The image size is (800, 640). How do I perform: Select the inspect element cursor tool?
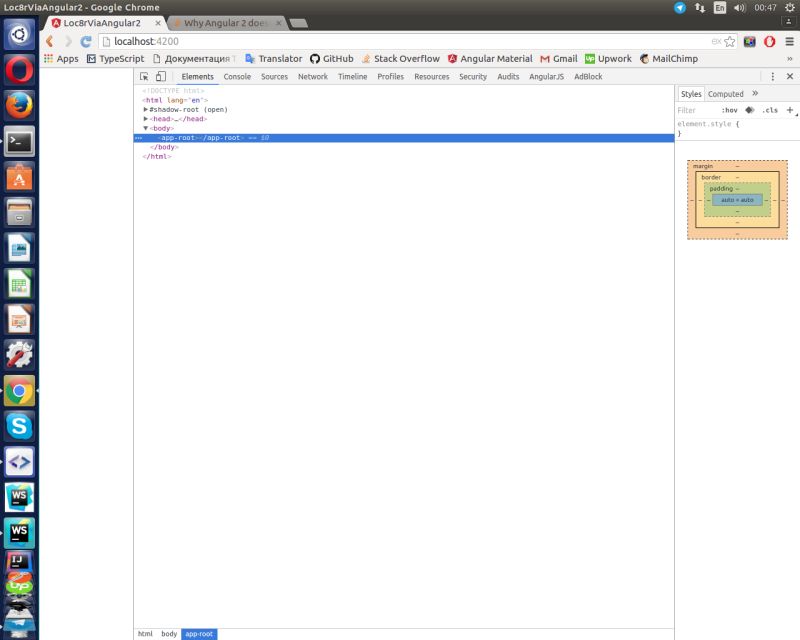pos(143,75)
